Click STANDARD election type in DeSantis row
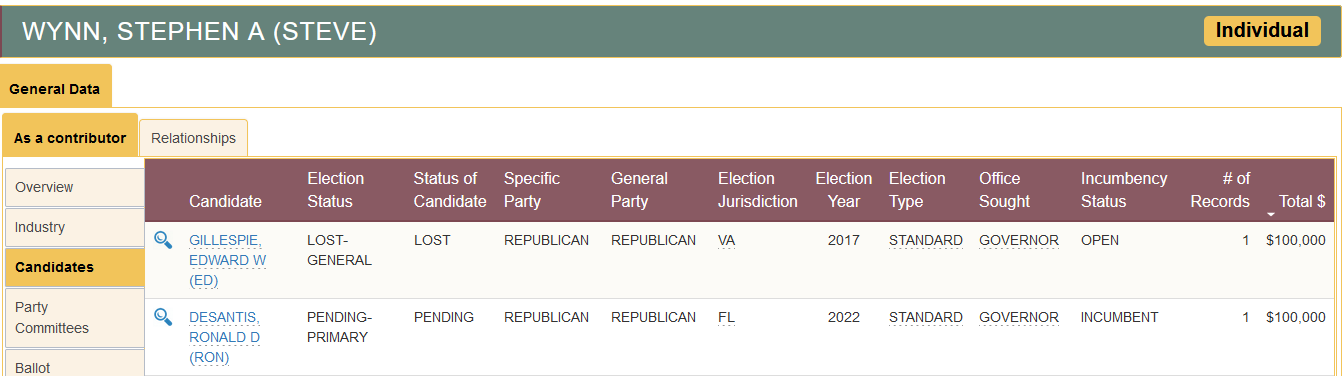 point(925,318)
